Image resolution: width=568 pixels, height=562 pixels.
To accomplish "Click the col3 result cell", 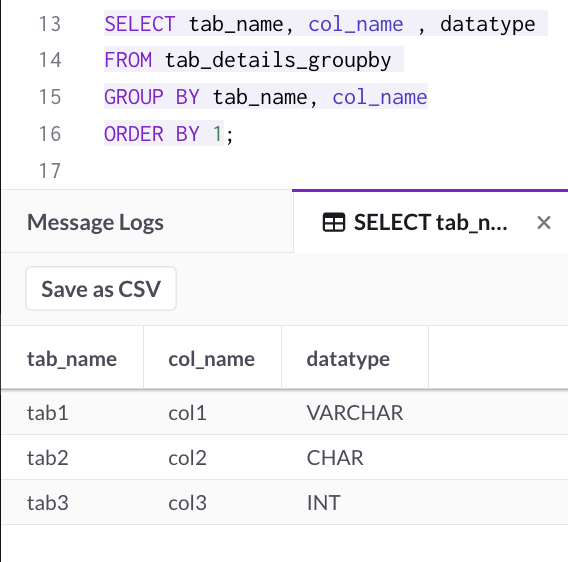I will [x=187, y=503].
